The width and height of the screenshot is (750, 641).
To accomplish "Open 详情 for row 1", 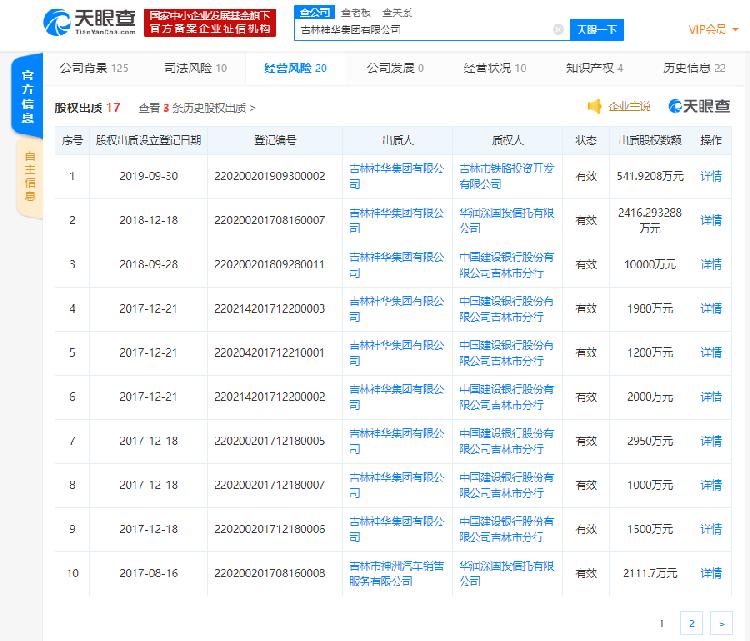I will coord(711,176).
